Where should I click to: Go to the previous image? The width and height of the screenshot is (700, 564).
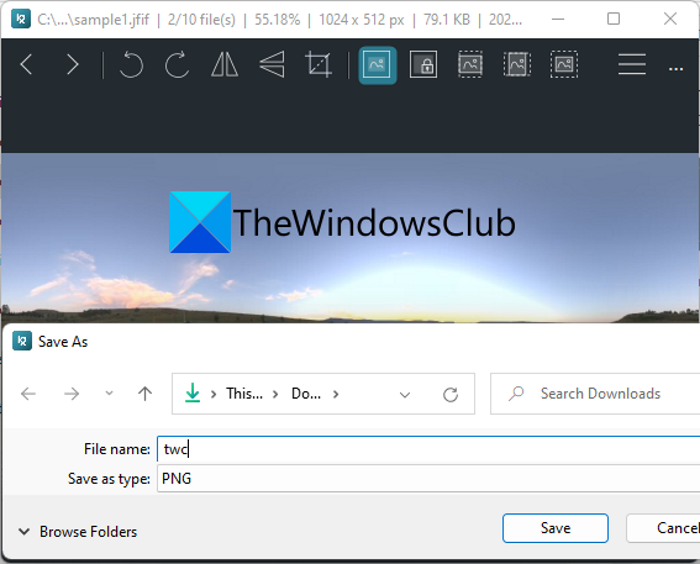pos(27,65)
